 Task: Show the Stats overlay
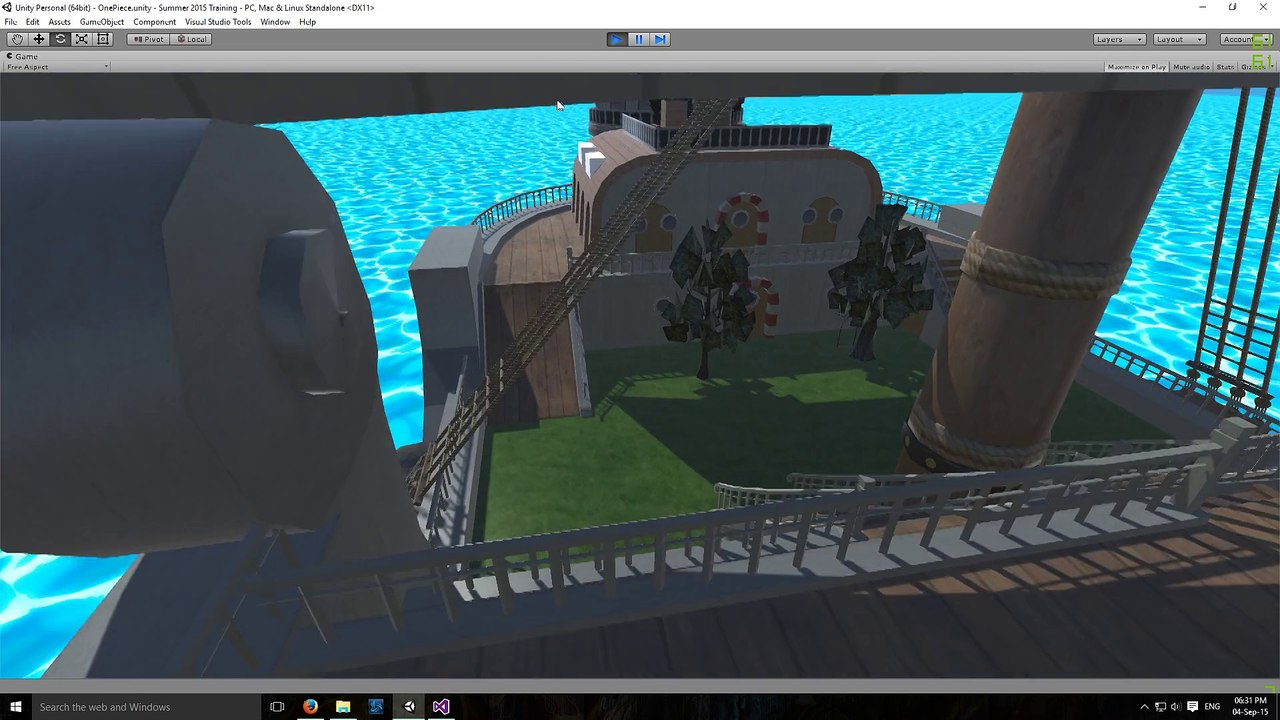[1225, 66]
